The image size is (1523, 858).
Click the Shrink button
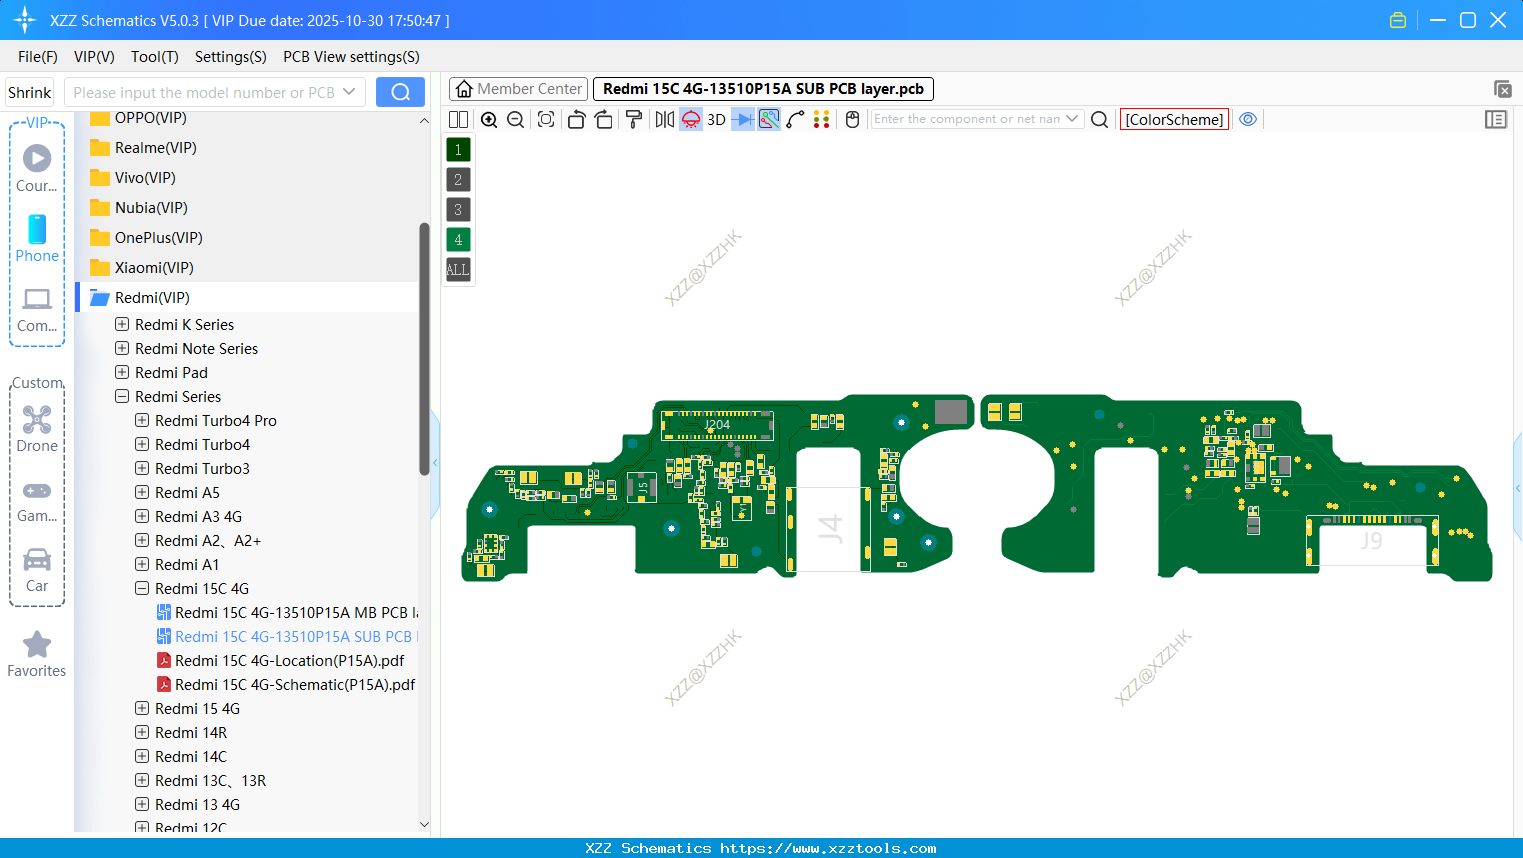coord(30,92)
